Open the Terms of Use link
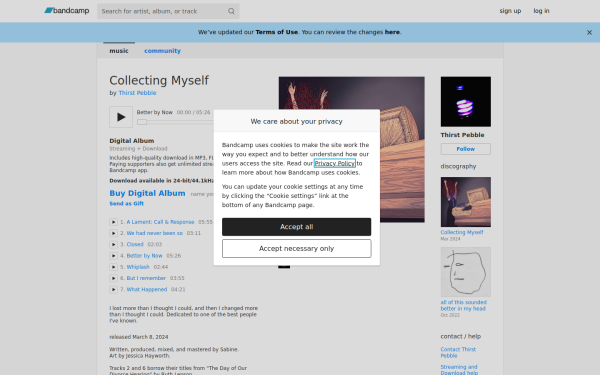600x375 pixels. coord(277,32)
